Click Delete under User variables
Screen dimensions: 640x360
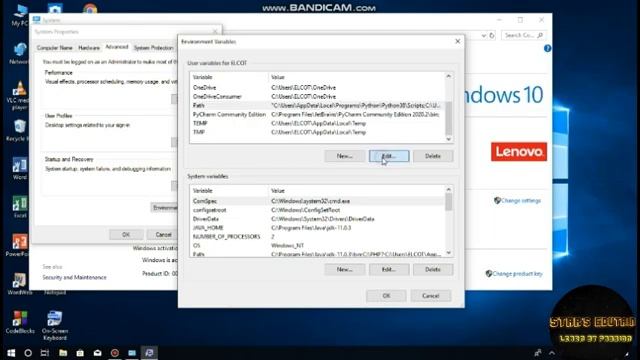tap(433, 156)
